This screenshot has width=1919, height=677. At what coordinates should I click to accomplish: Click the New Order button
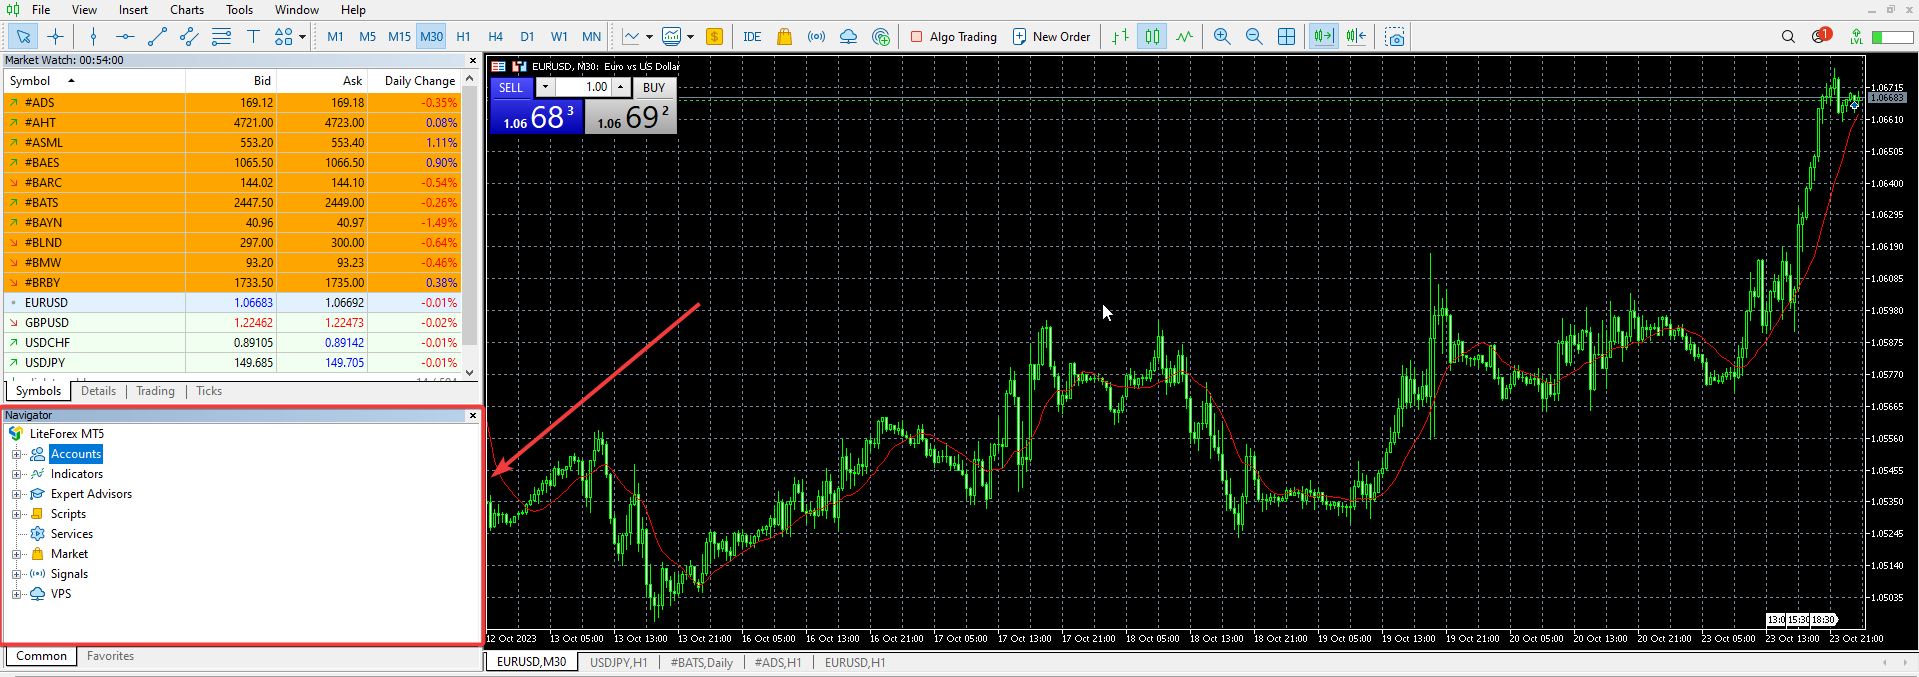tap(1051, 37)
